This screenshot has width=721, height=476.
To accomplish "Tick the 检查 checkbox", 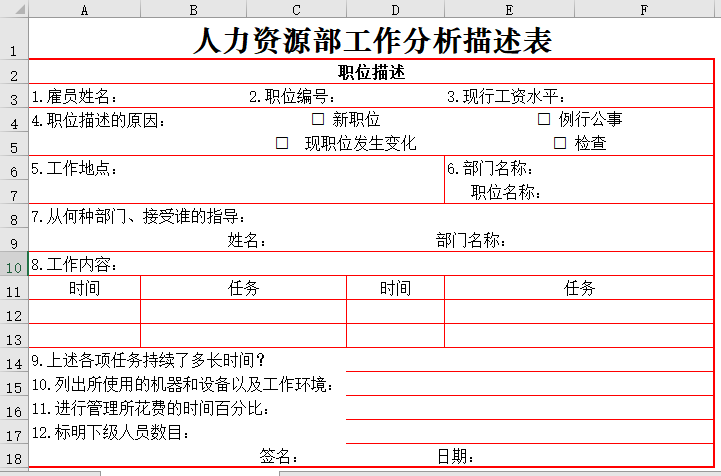I will [x=560, y=143].
